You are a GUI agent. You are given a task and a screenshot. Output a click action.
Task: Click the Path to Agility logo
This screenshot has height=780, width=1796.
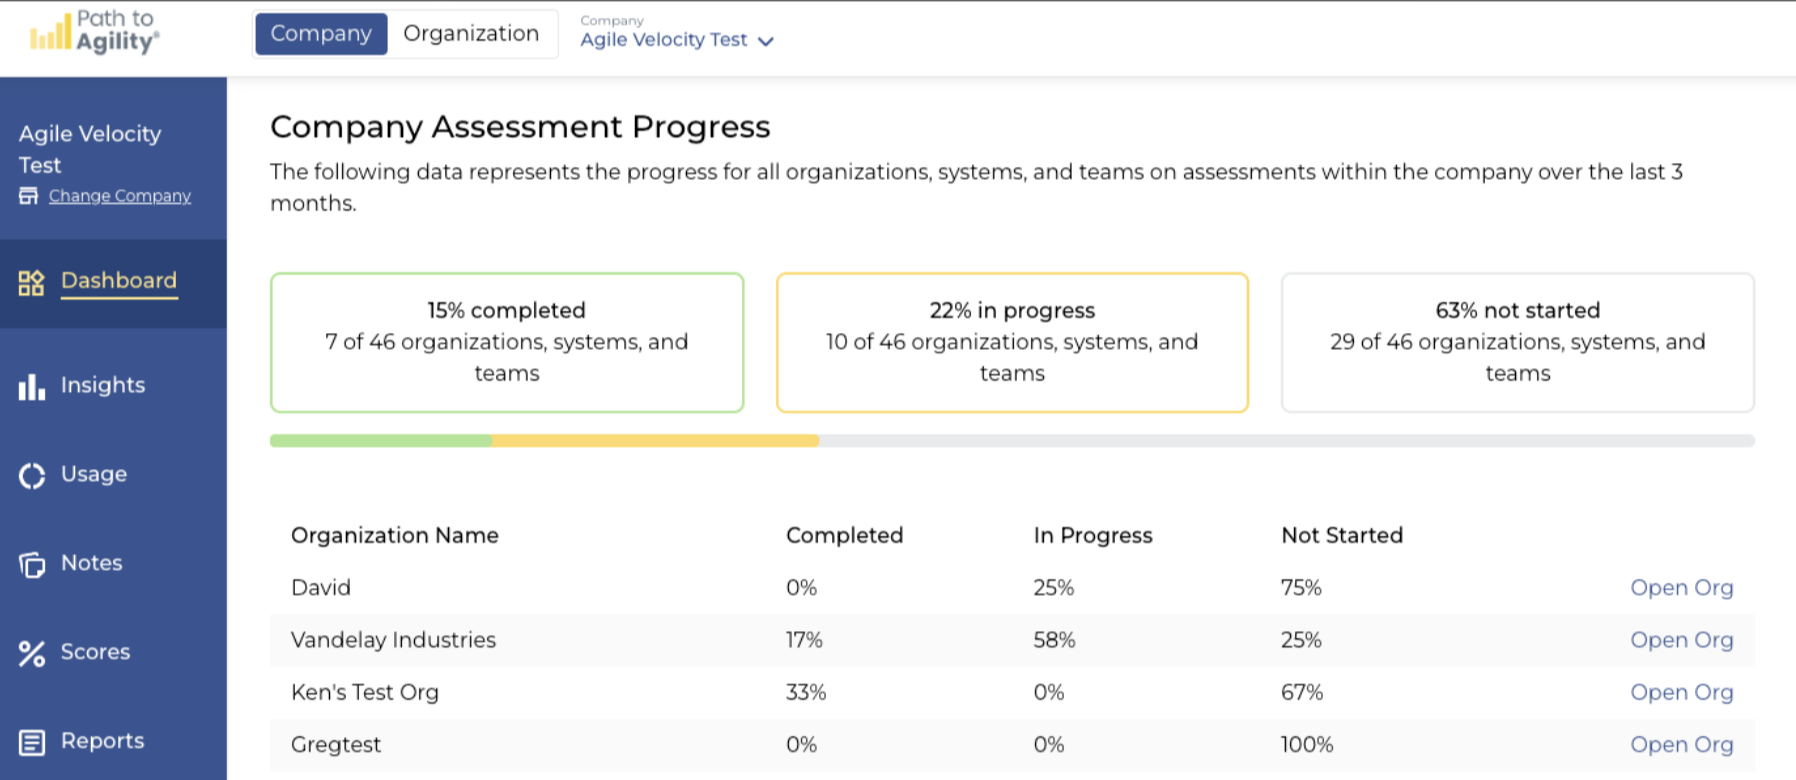coord(95,32)
